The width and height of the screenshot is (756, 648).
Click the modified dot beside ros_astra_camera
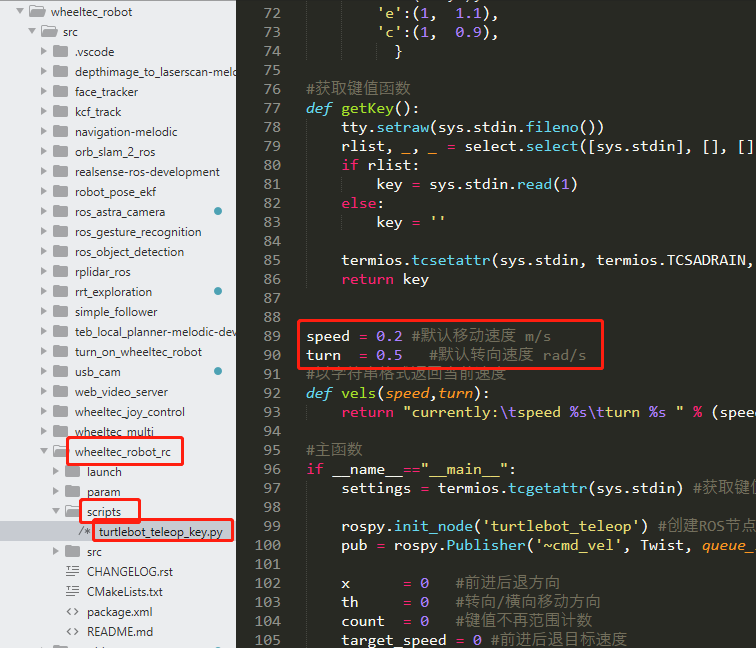click(x=218, y=212)
